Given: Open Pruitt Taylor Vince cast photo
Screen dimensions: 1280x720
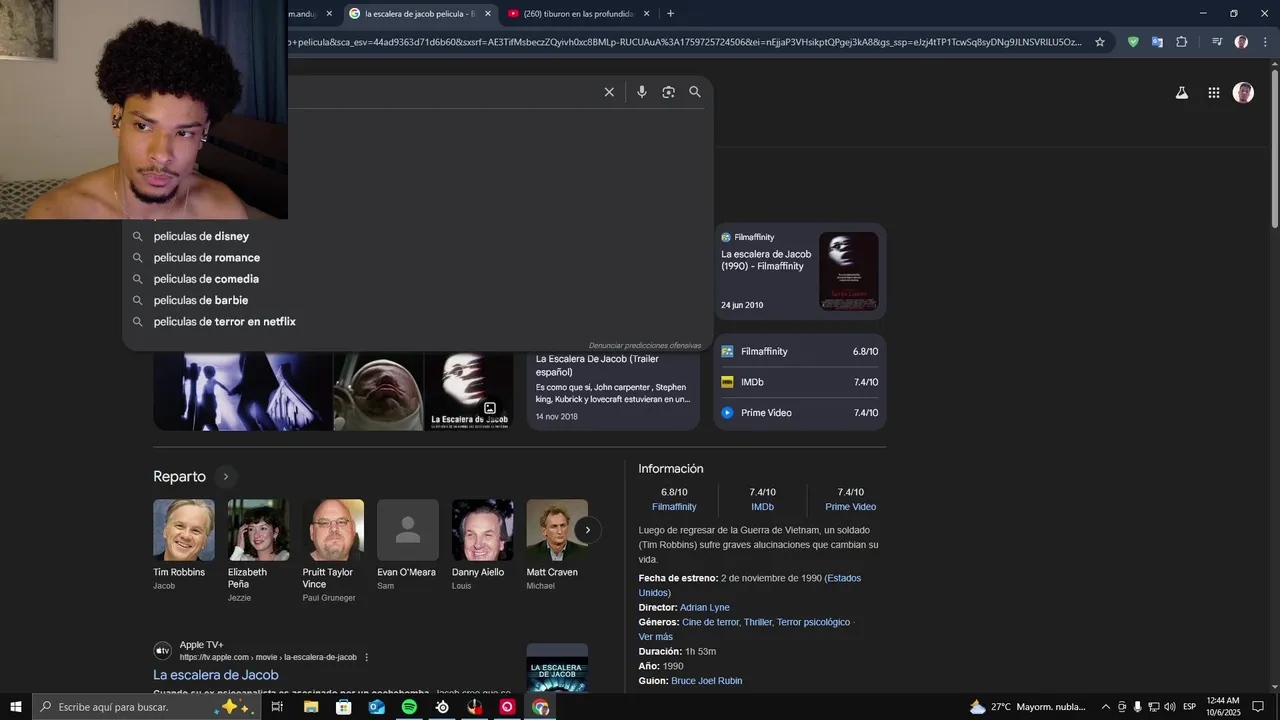Looking at the screenshot, I should 333,530.
